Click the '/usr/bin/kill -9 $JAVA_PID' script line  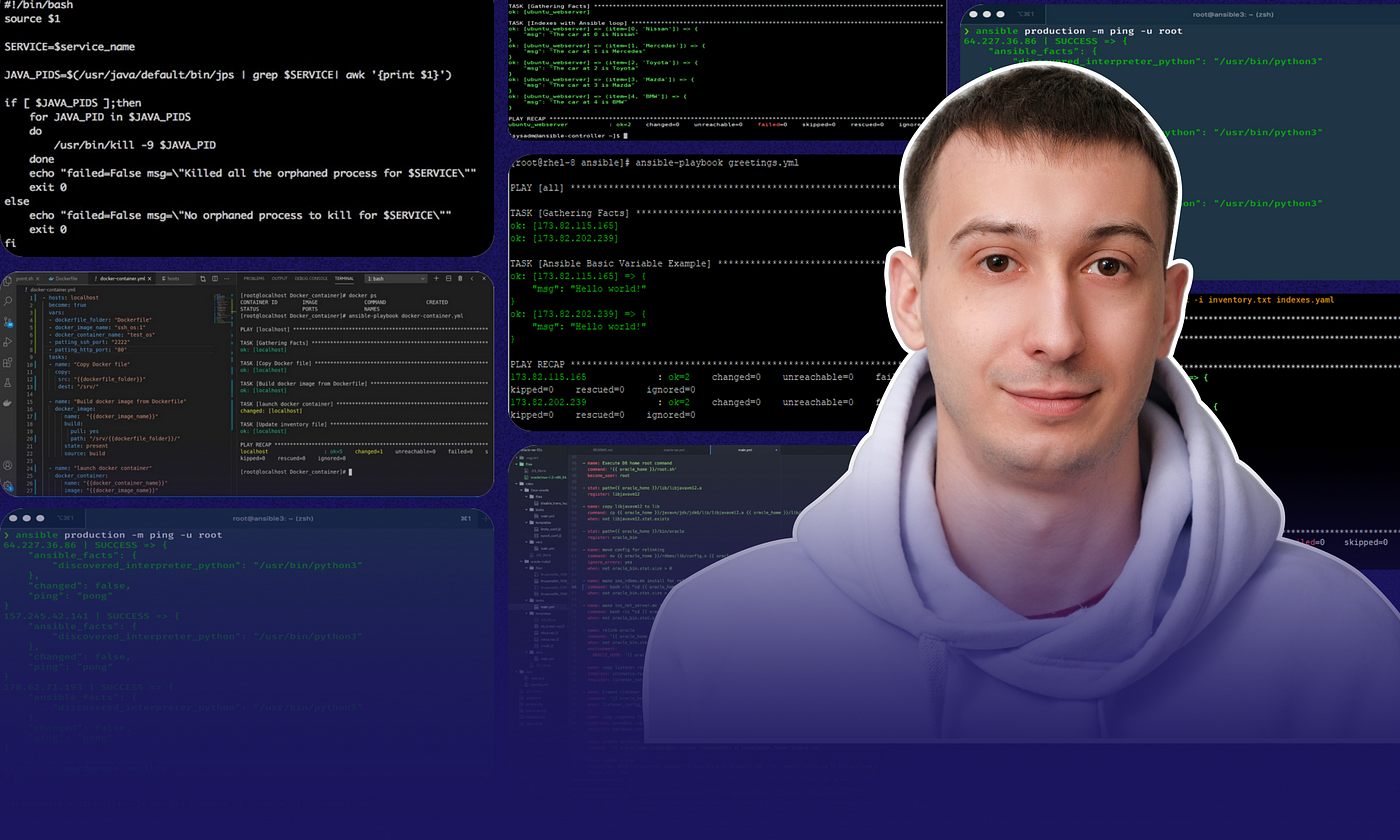[135, 145]
